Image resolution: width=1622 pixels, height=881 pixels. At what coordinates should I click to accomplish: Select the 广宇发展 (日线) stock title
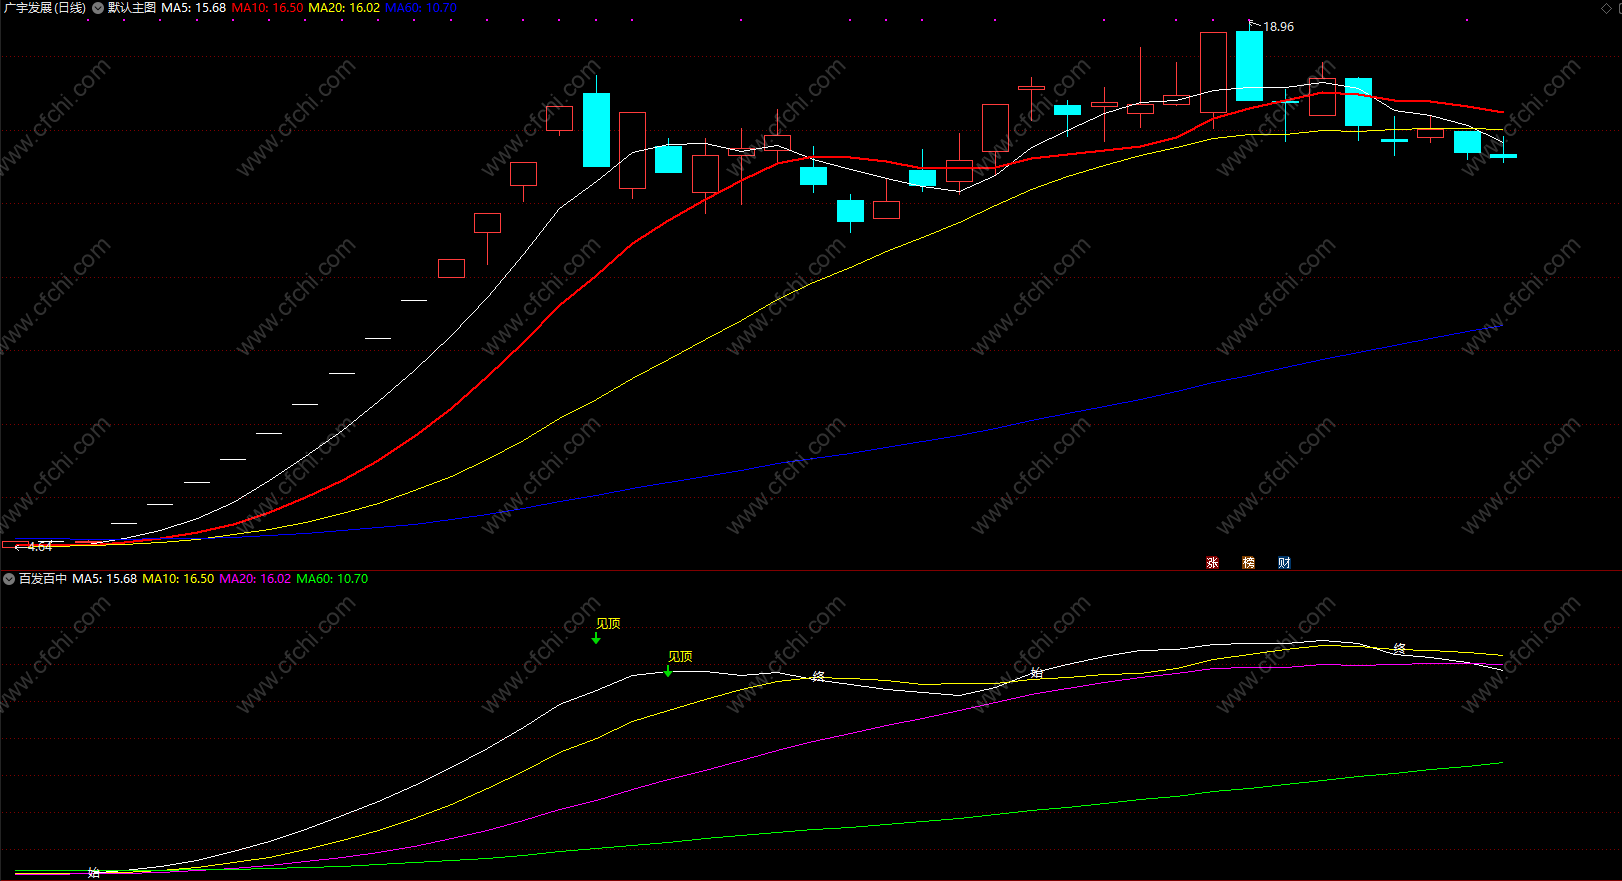[45, 8]
